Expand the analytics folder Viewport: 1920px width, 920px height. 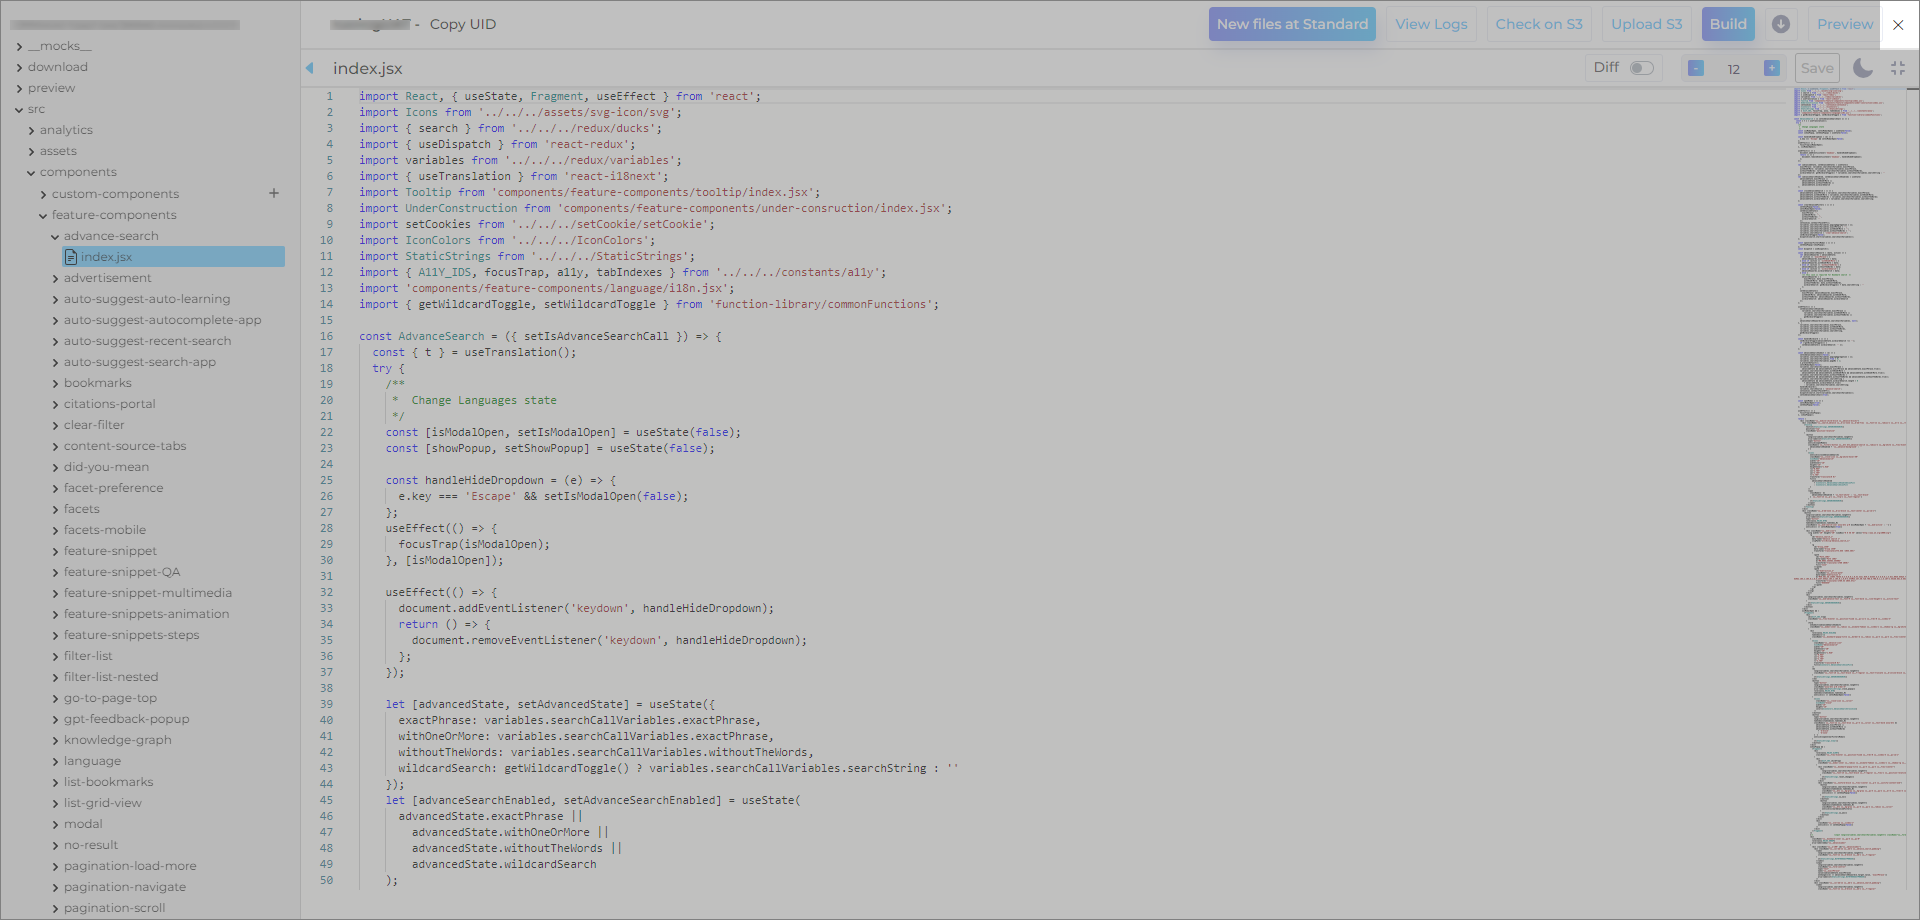tap(66, 130)
